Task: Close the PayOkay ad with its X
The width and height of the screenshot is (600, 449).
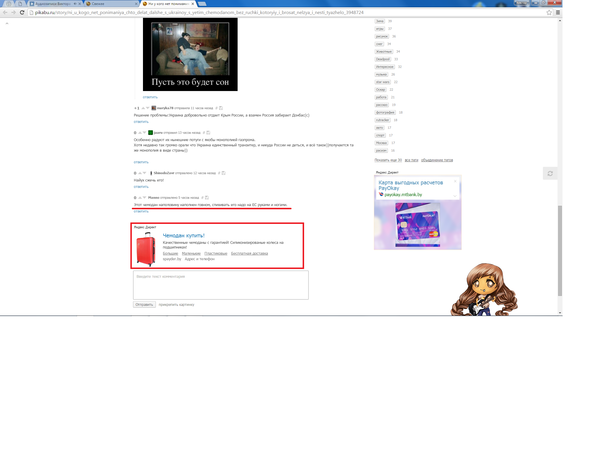Action: 455,181
